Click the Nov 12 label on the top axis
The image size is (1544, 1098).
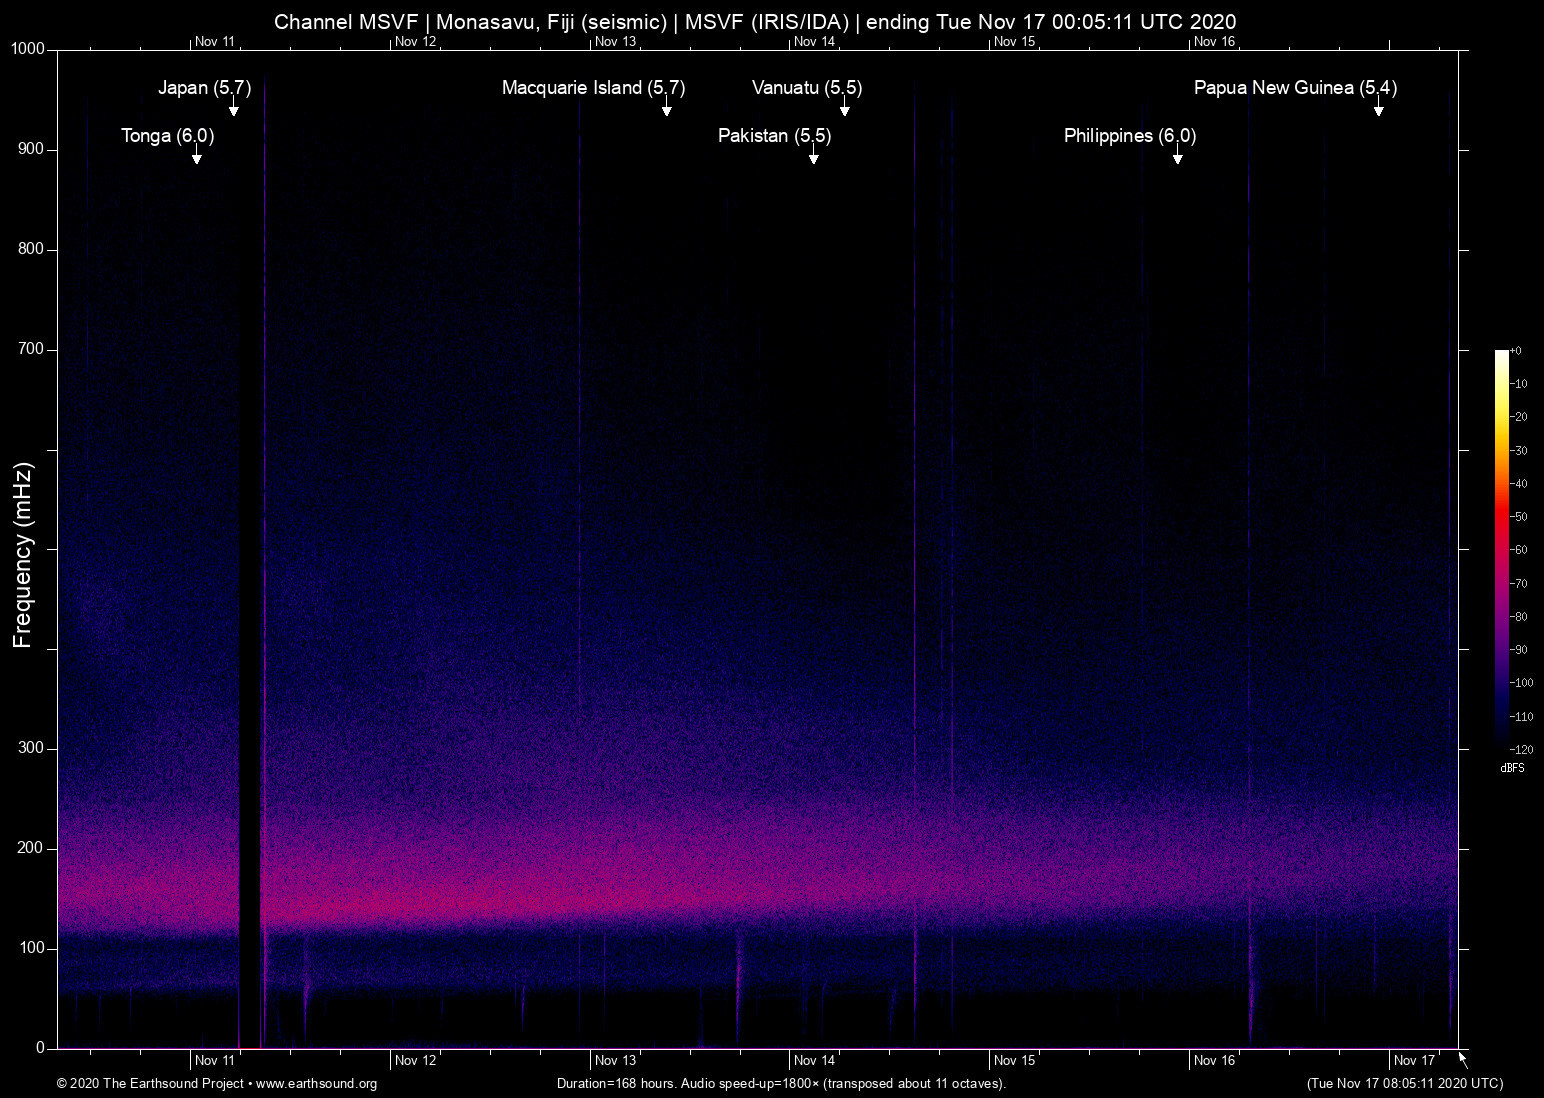(415, 42)
